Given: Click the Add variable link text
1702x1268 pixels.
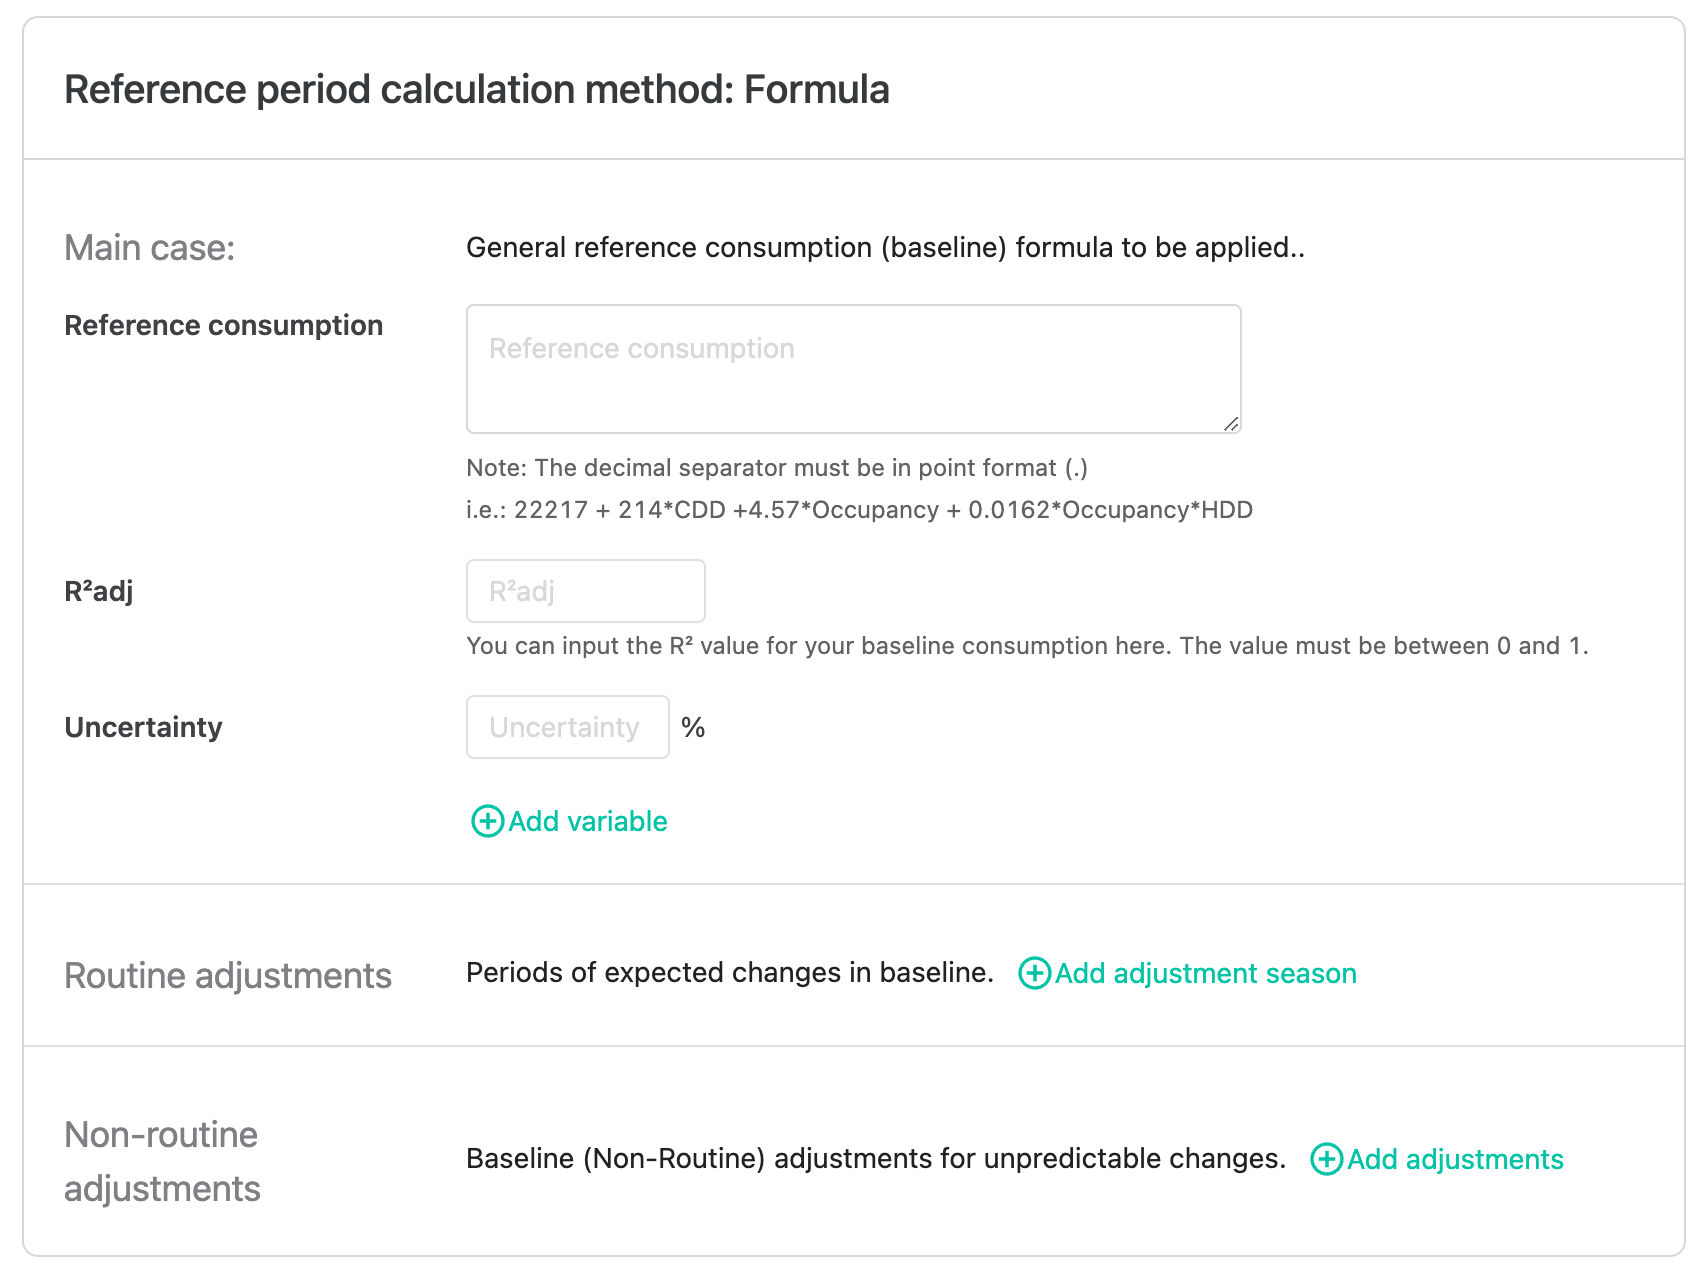Looking at the screenshot, I should (588, 821).
